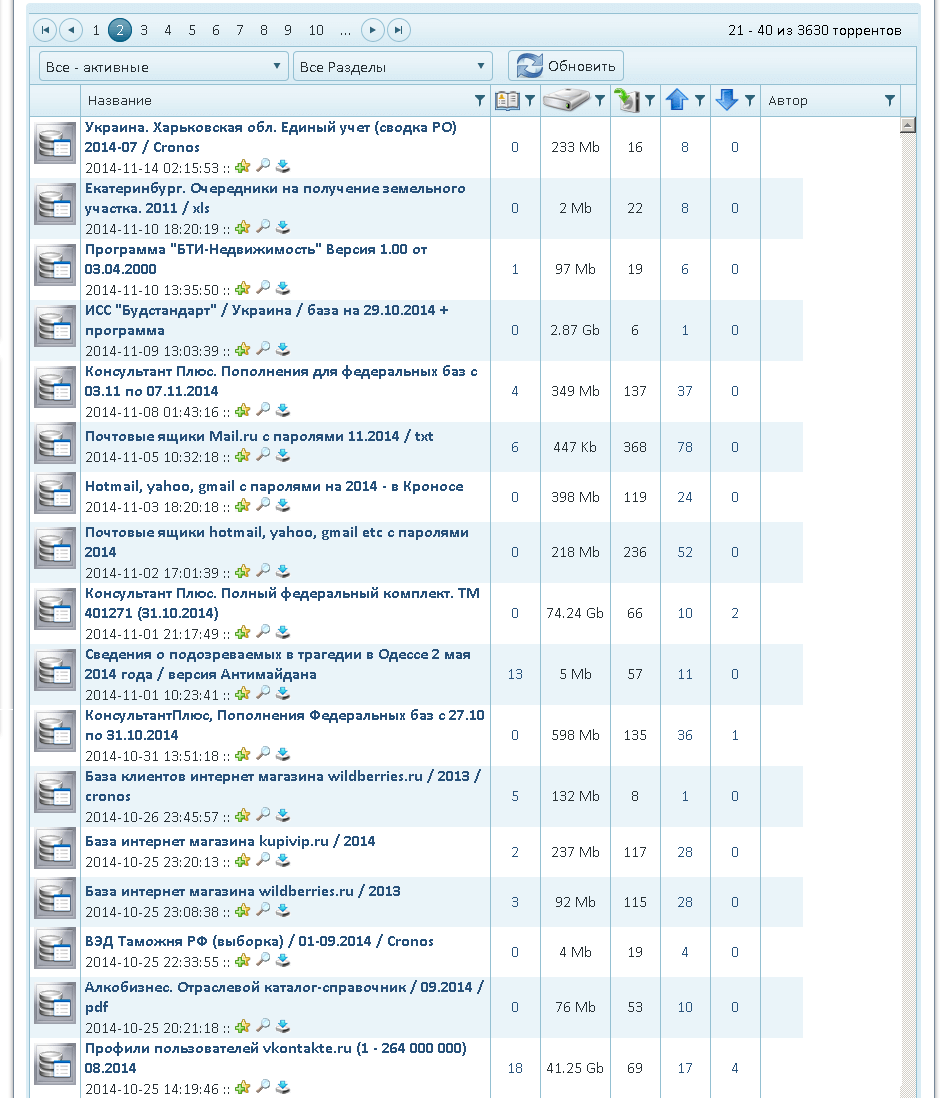Click the download icon for the Hotmail, yahoo, gmail torrent

coord(283,505)
